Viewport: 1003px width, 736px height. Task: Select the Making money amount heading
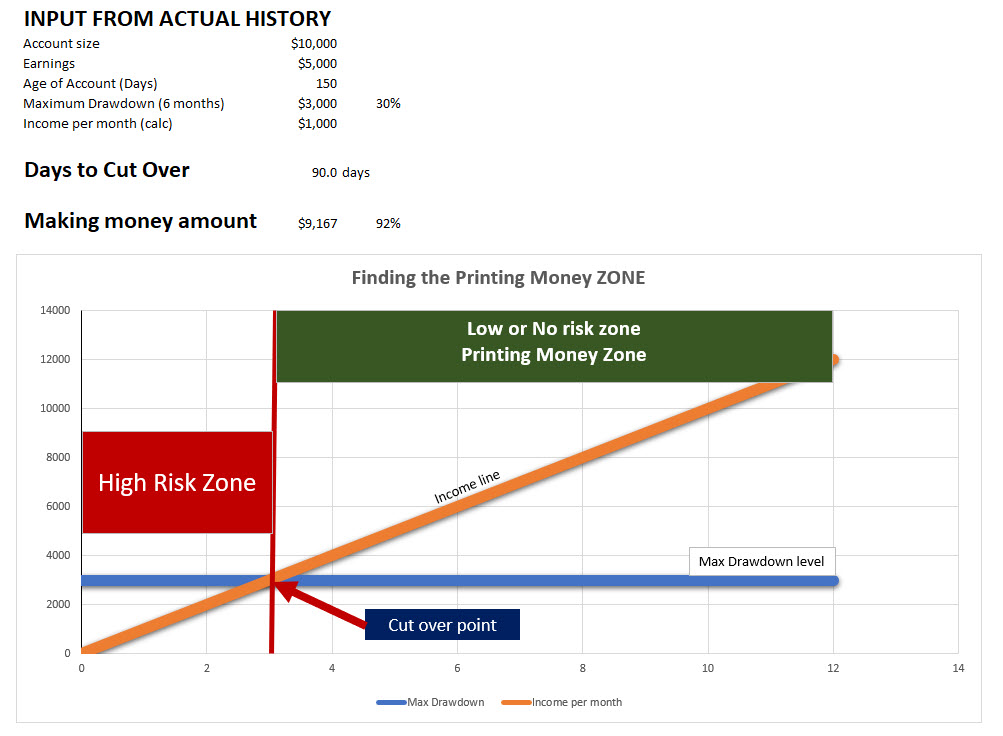[140, 221]
